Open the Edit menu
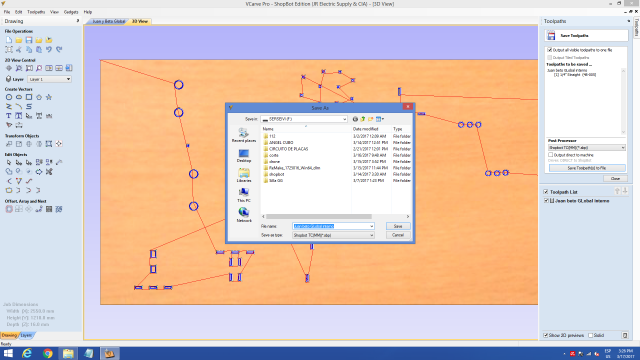Viewport: 640px width, 360px height. [x=19, y=12]
